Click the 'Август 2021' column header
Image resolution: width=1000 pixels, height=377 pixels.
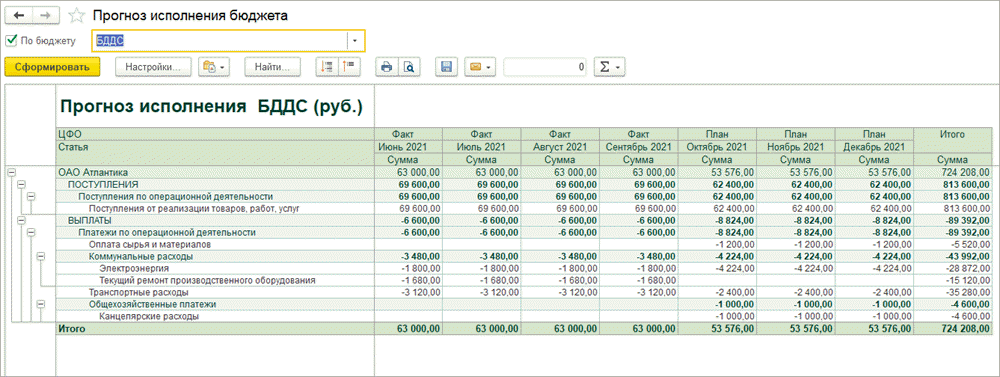click(x=560, y=147)
